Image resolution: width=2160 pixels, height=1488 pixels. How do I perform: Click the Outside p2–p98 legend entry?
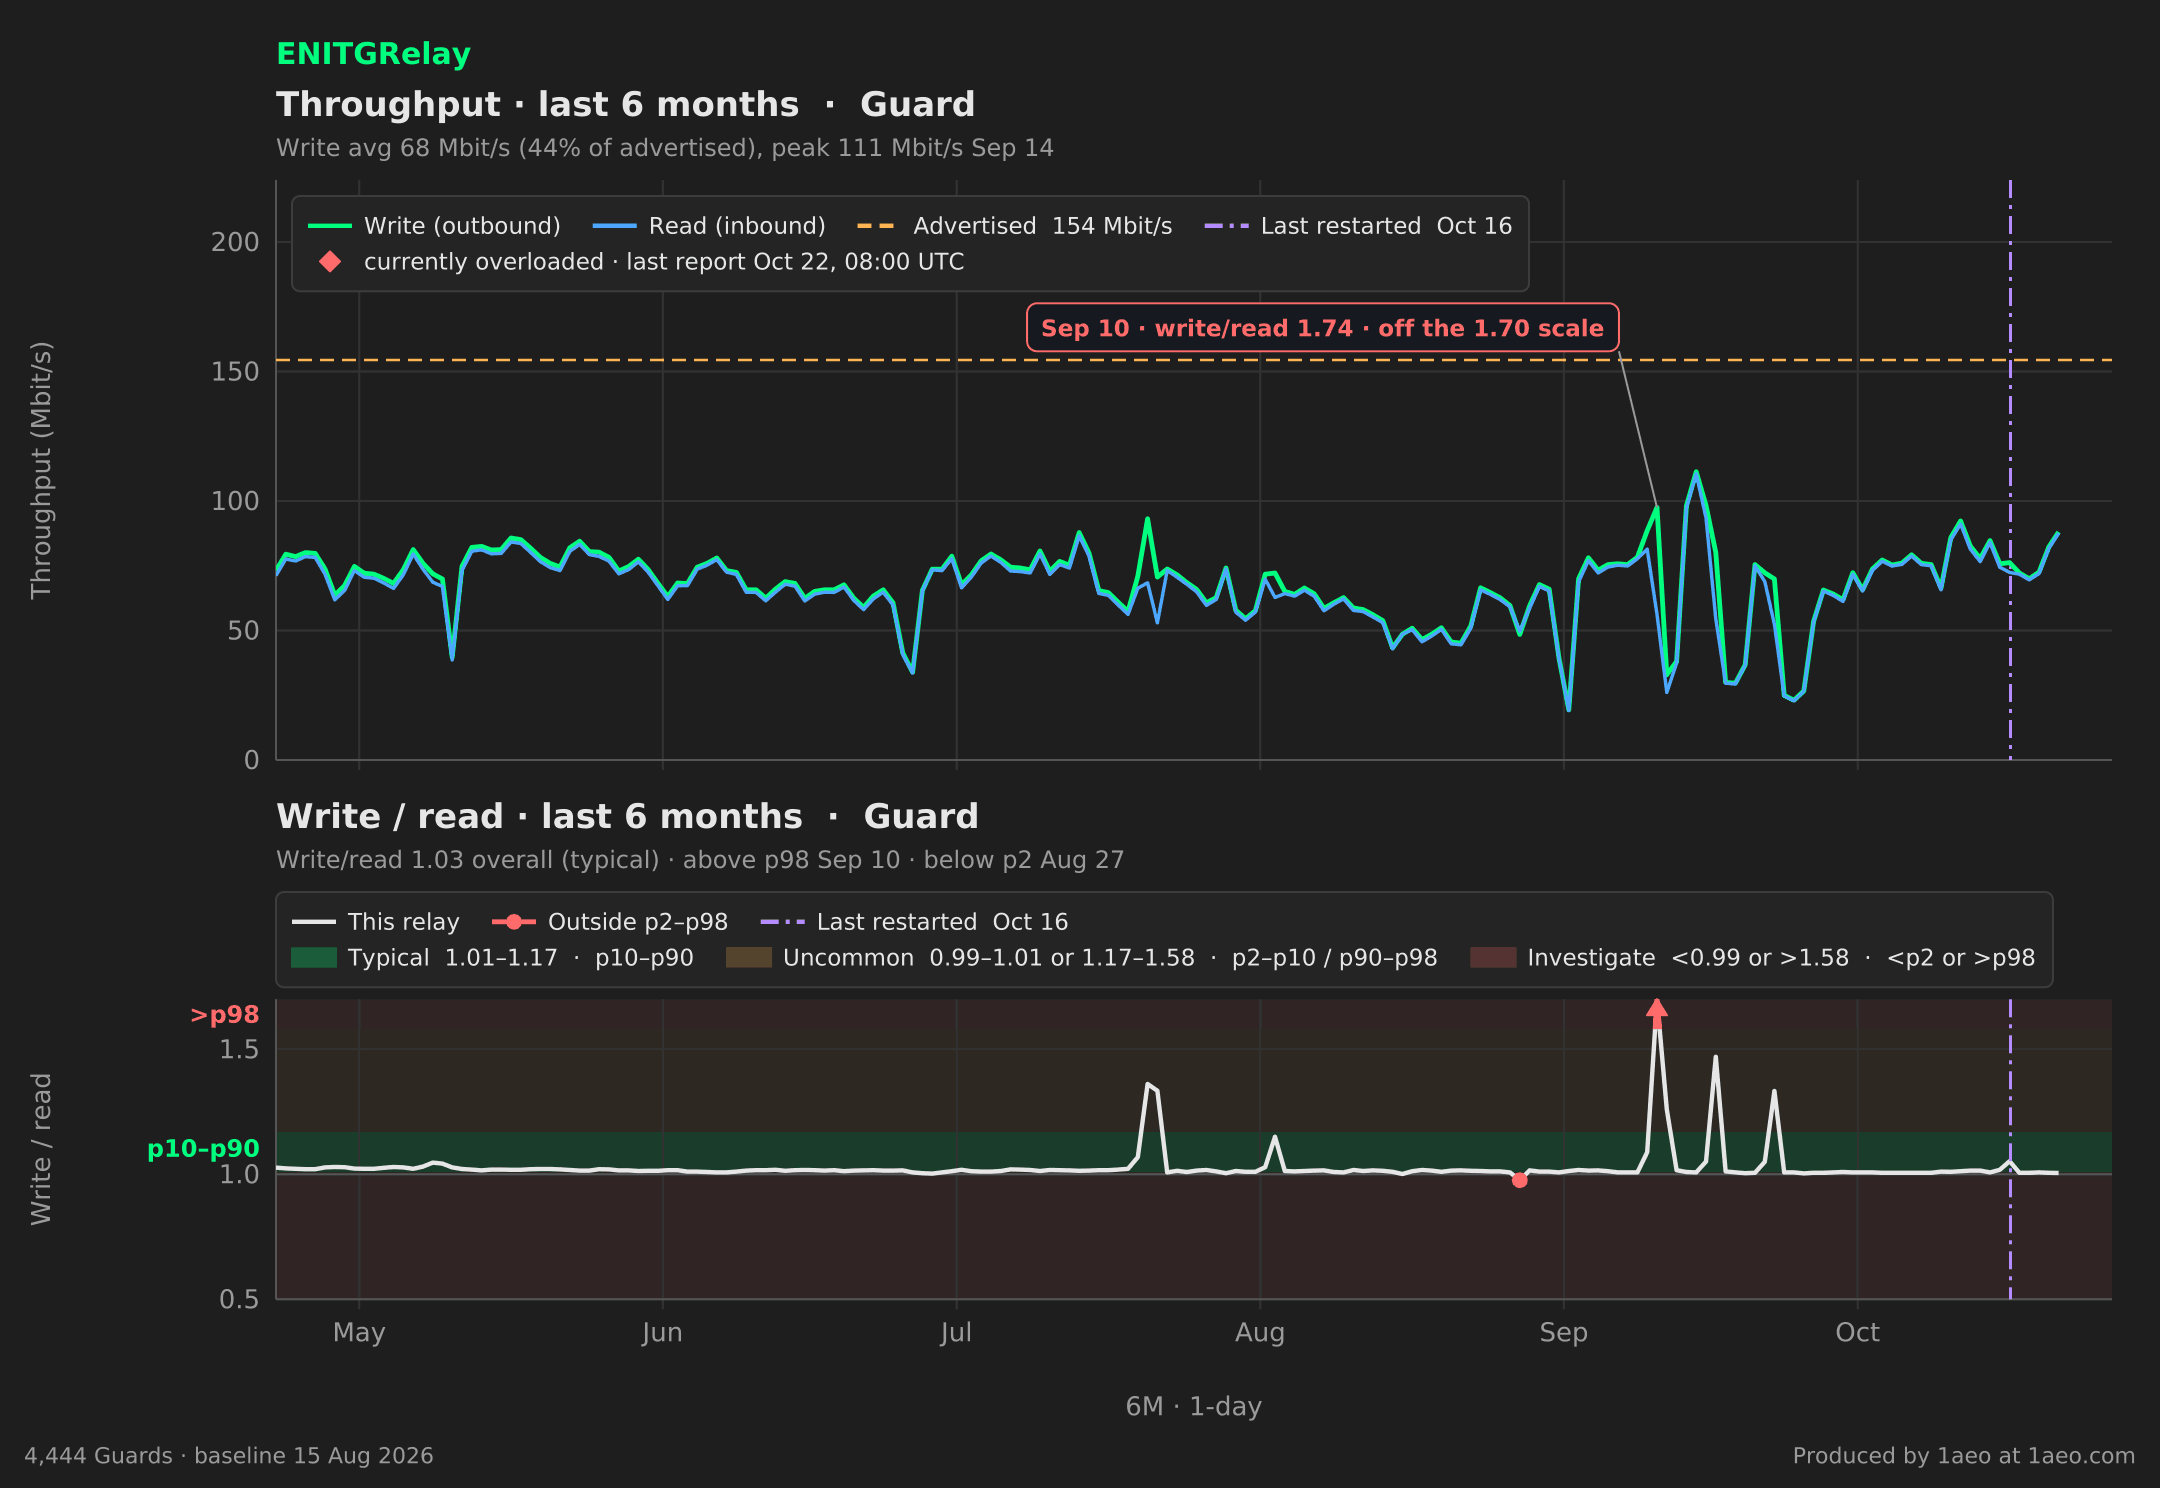pos(610,922)
